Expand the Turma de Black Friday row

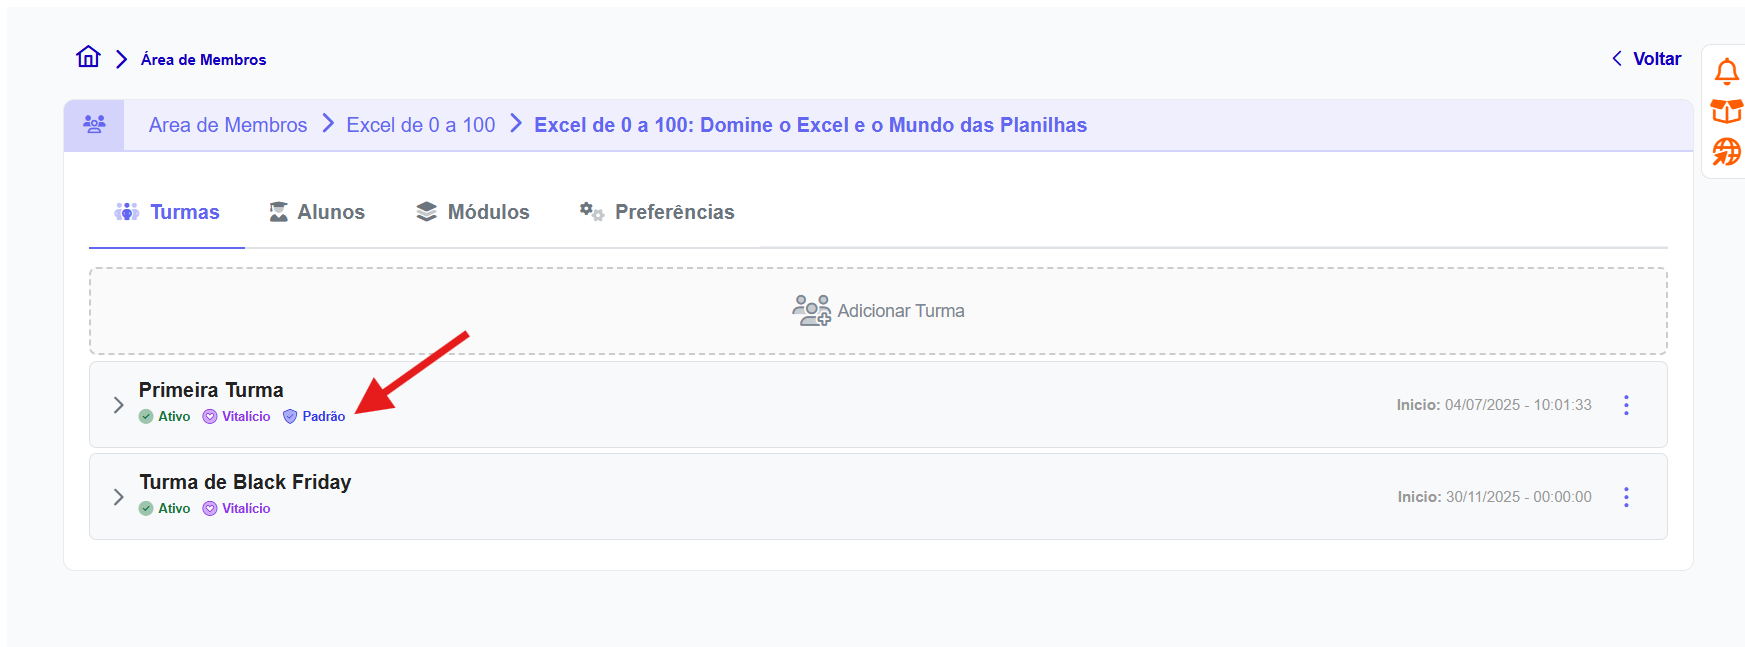click(118, 497)
